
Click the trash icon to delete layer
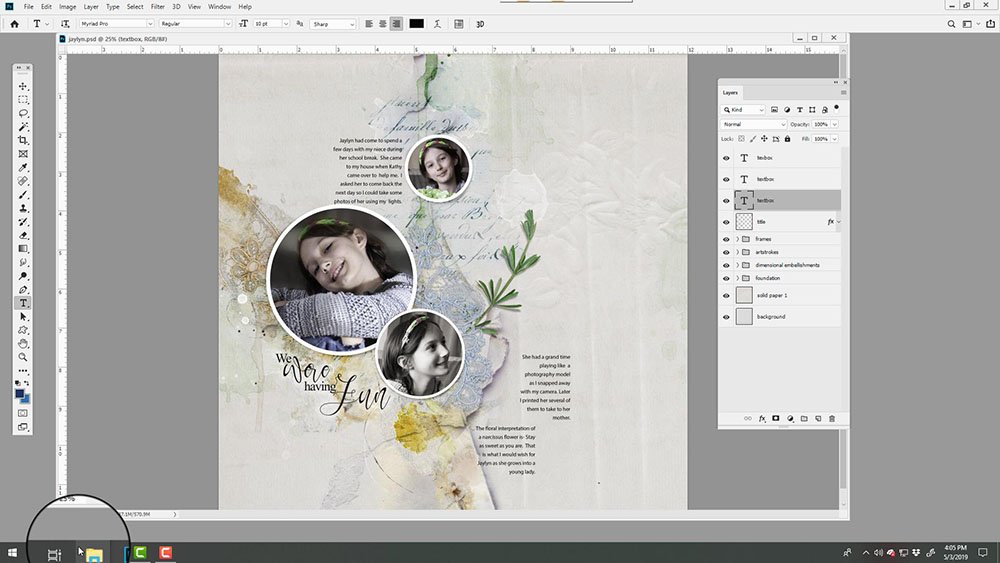coord(832,418)
